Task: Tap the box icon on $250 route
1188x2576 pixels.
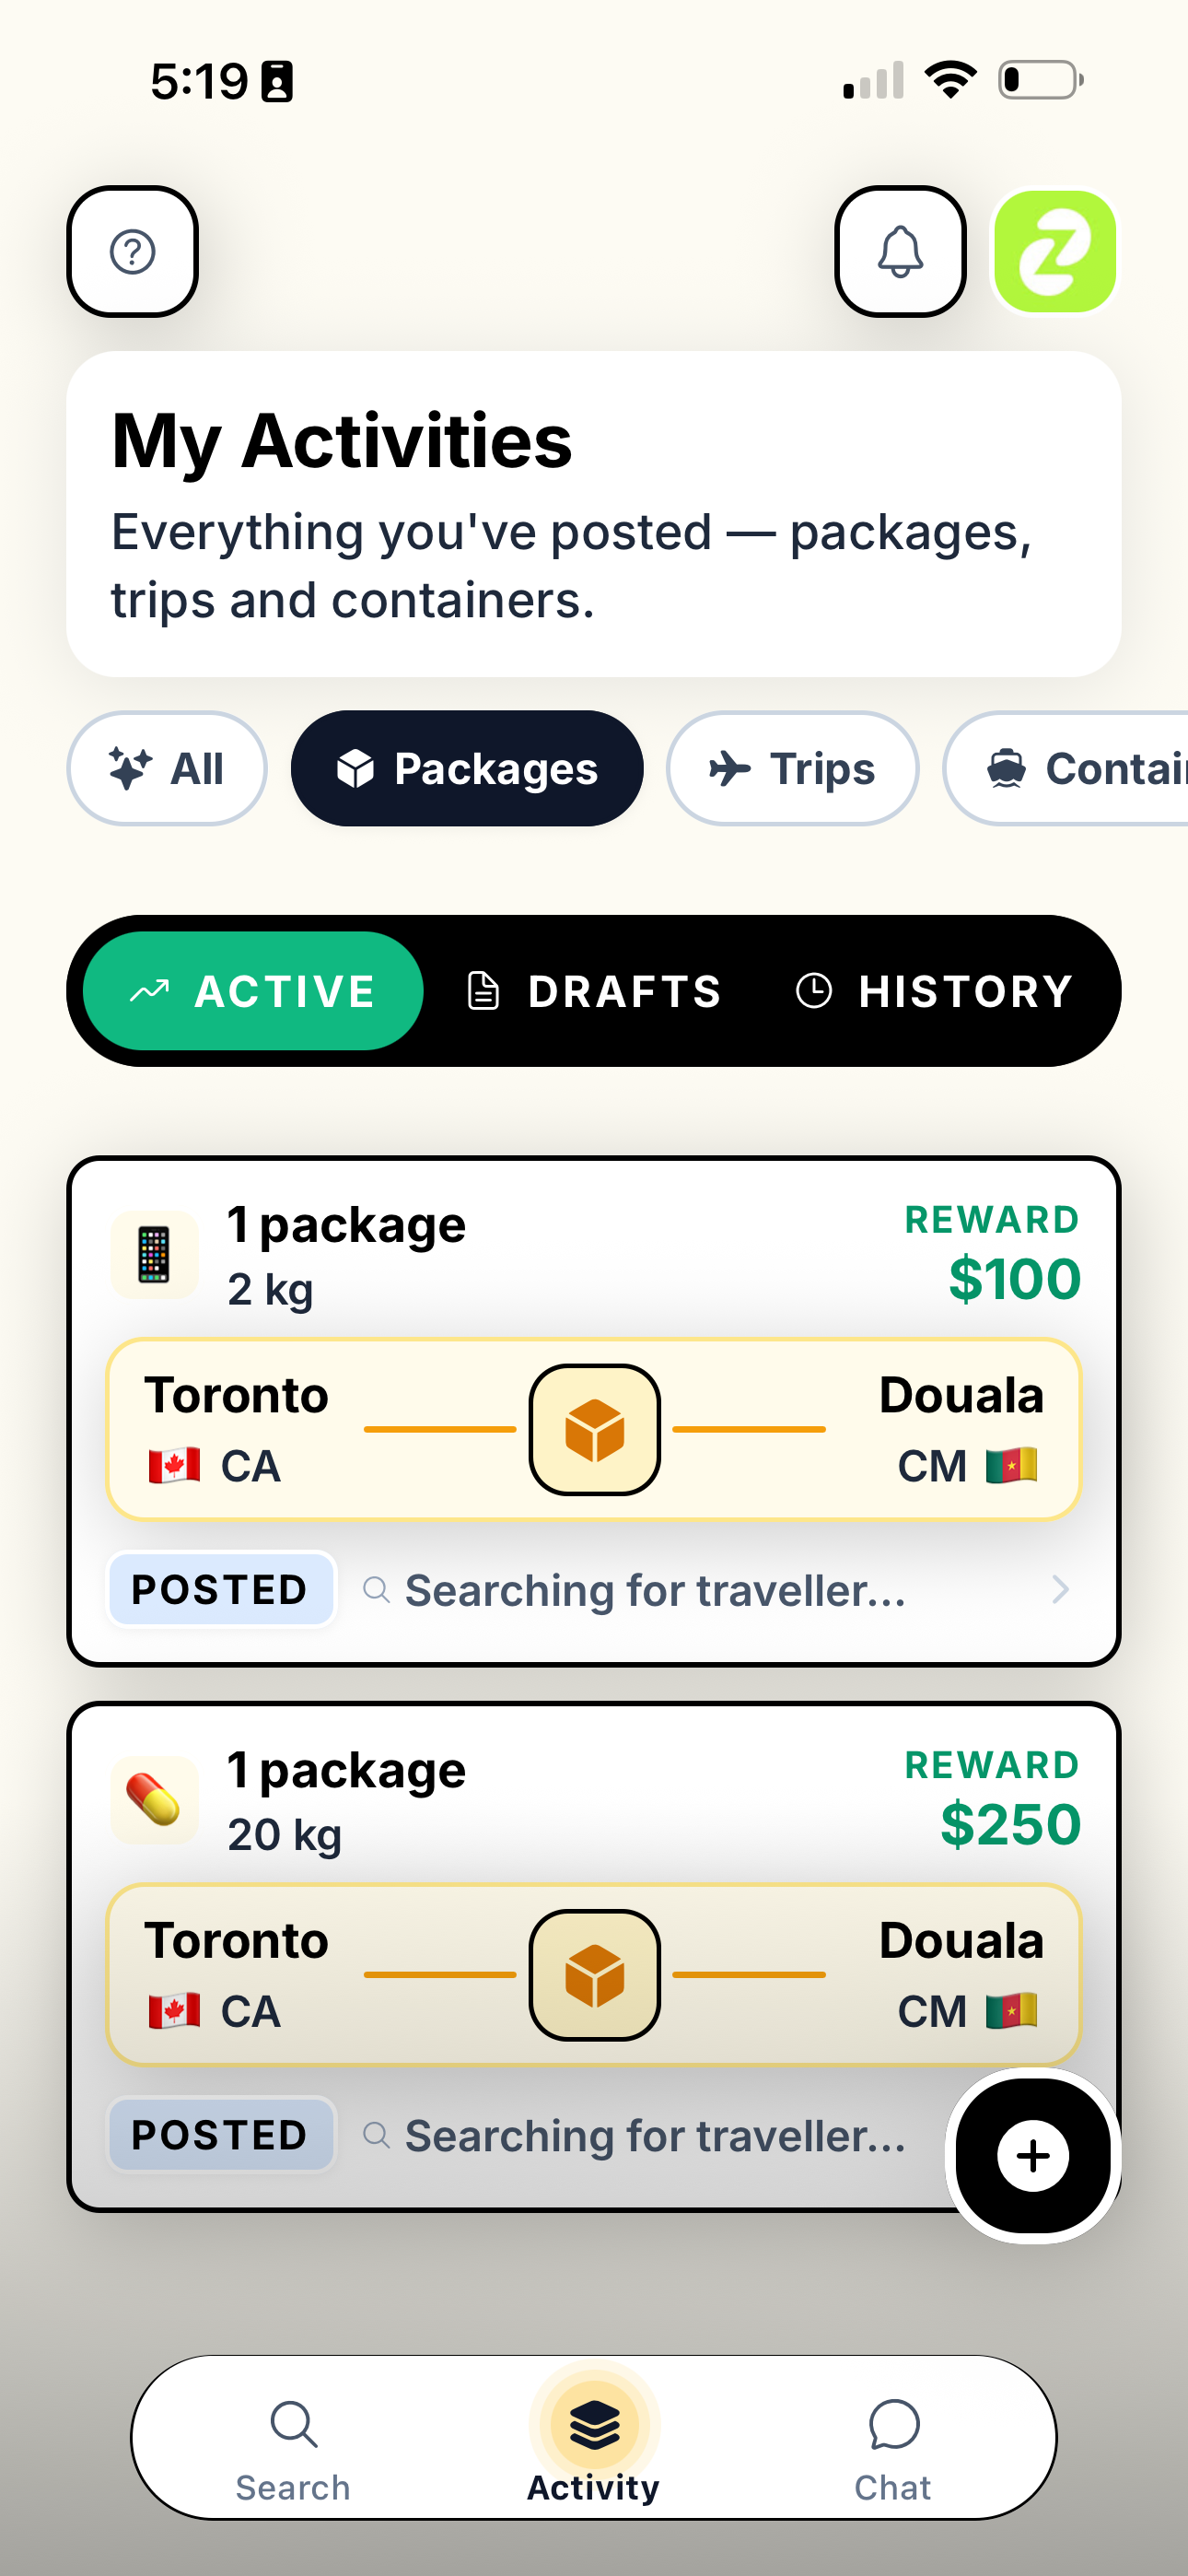Action: pos(595,1975)
